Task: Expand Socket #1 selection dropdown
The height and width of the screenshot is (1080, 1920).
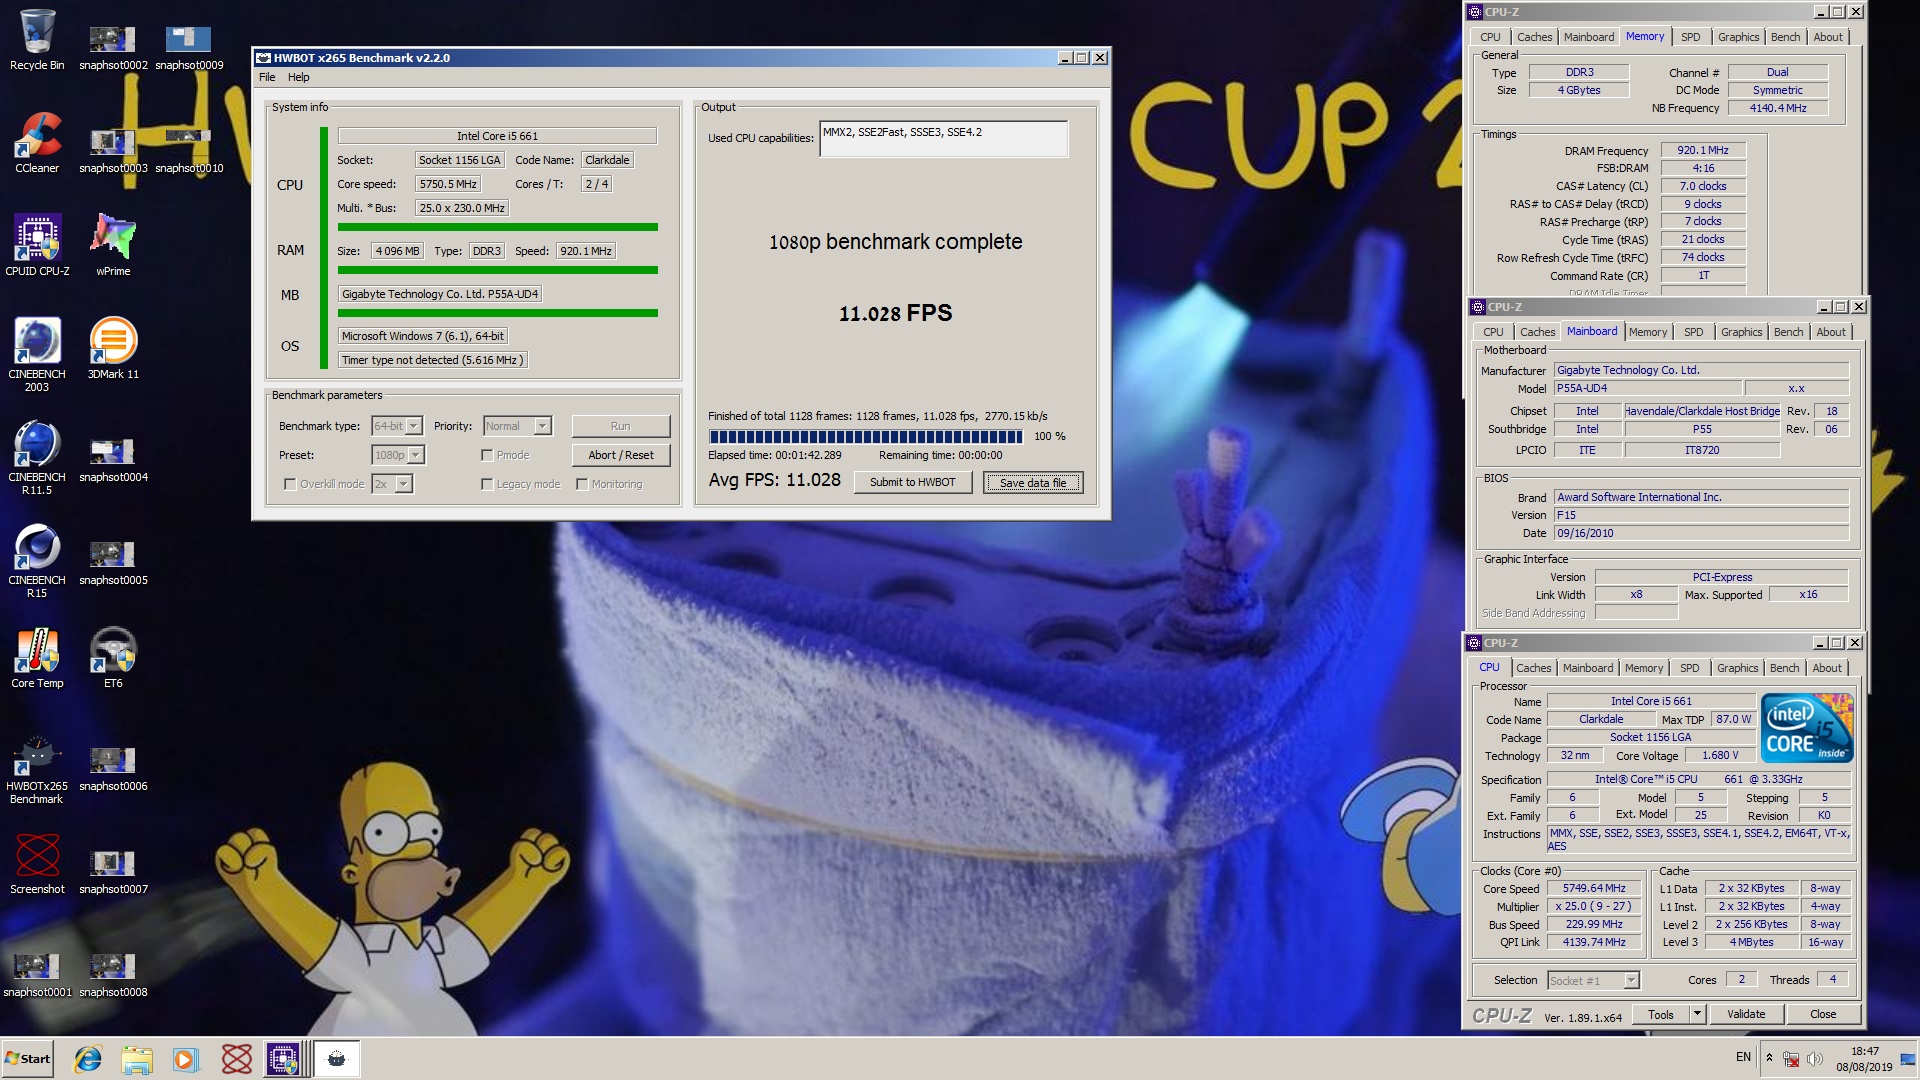Action: [x=1631, y=981]
